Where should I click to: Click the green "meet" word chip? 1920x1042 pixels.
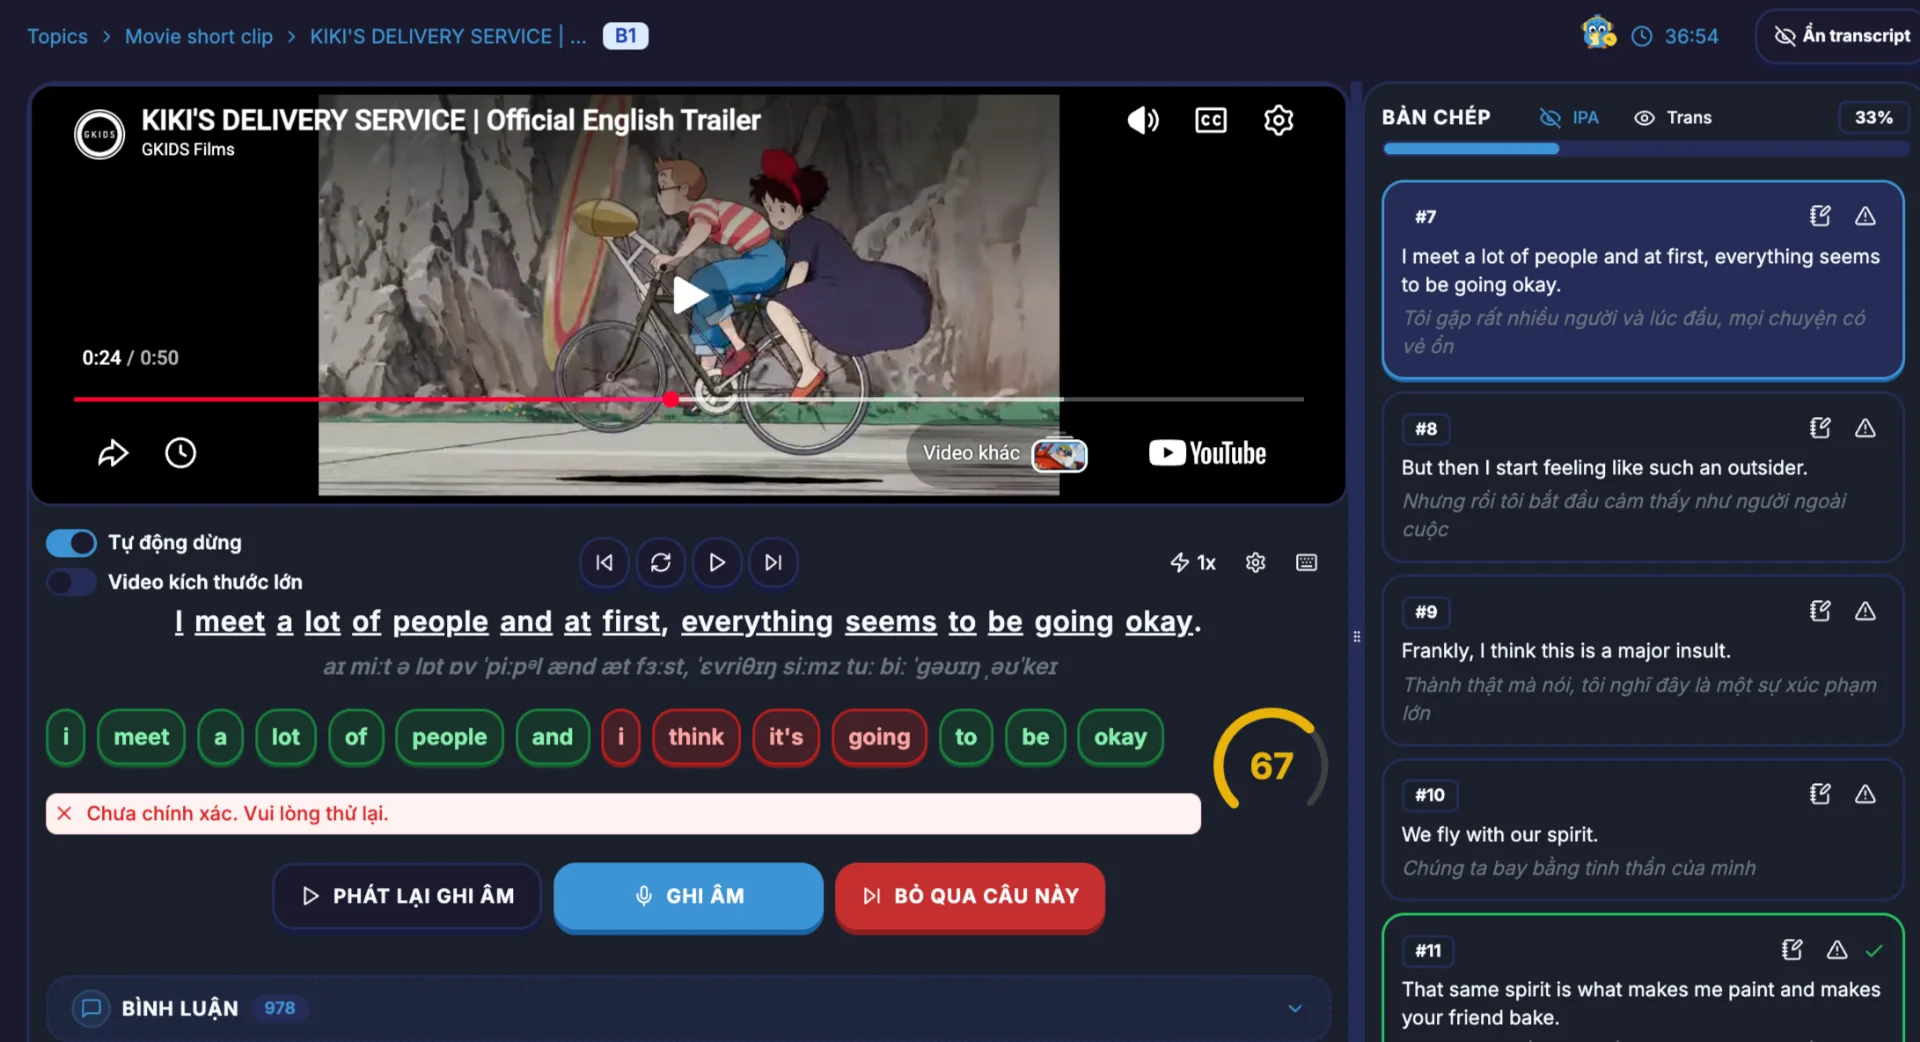[141, 737]
